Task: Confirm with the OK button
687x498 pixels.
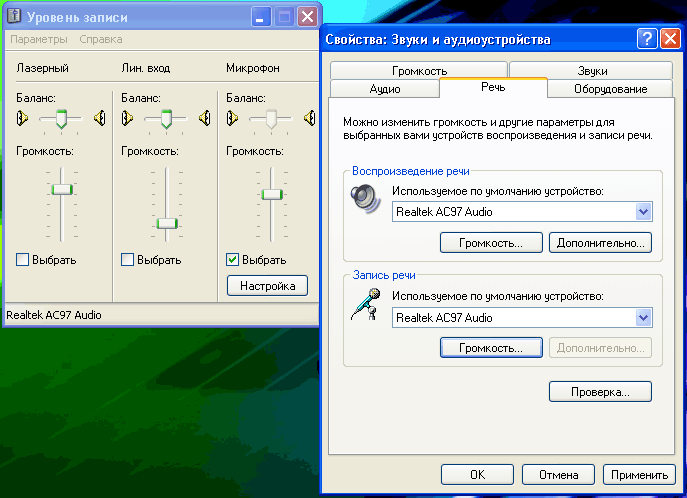Action: (477, 475)
